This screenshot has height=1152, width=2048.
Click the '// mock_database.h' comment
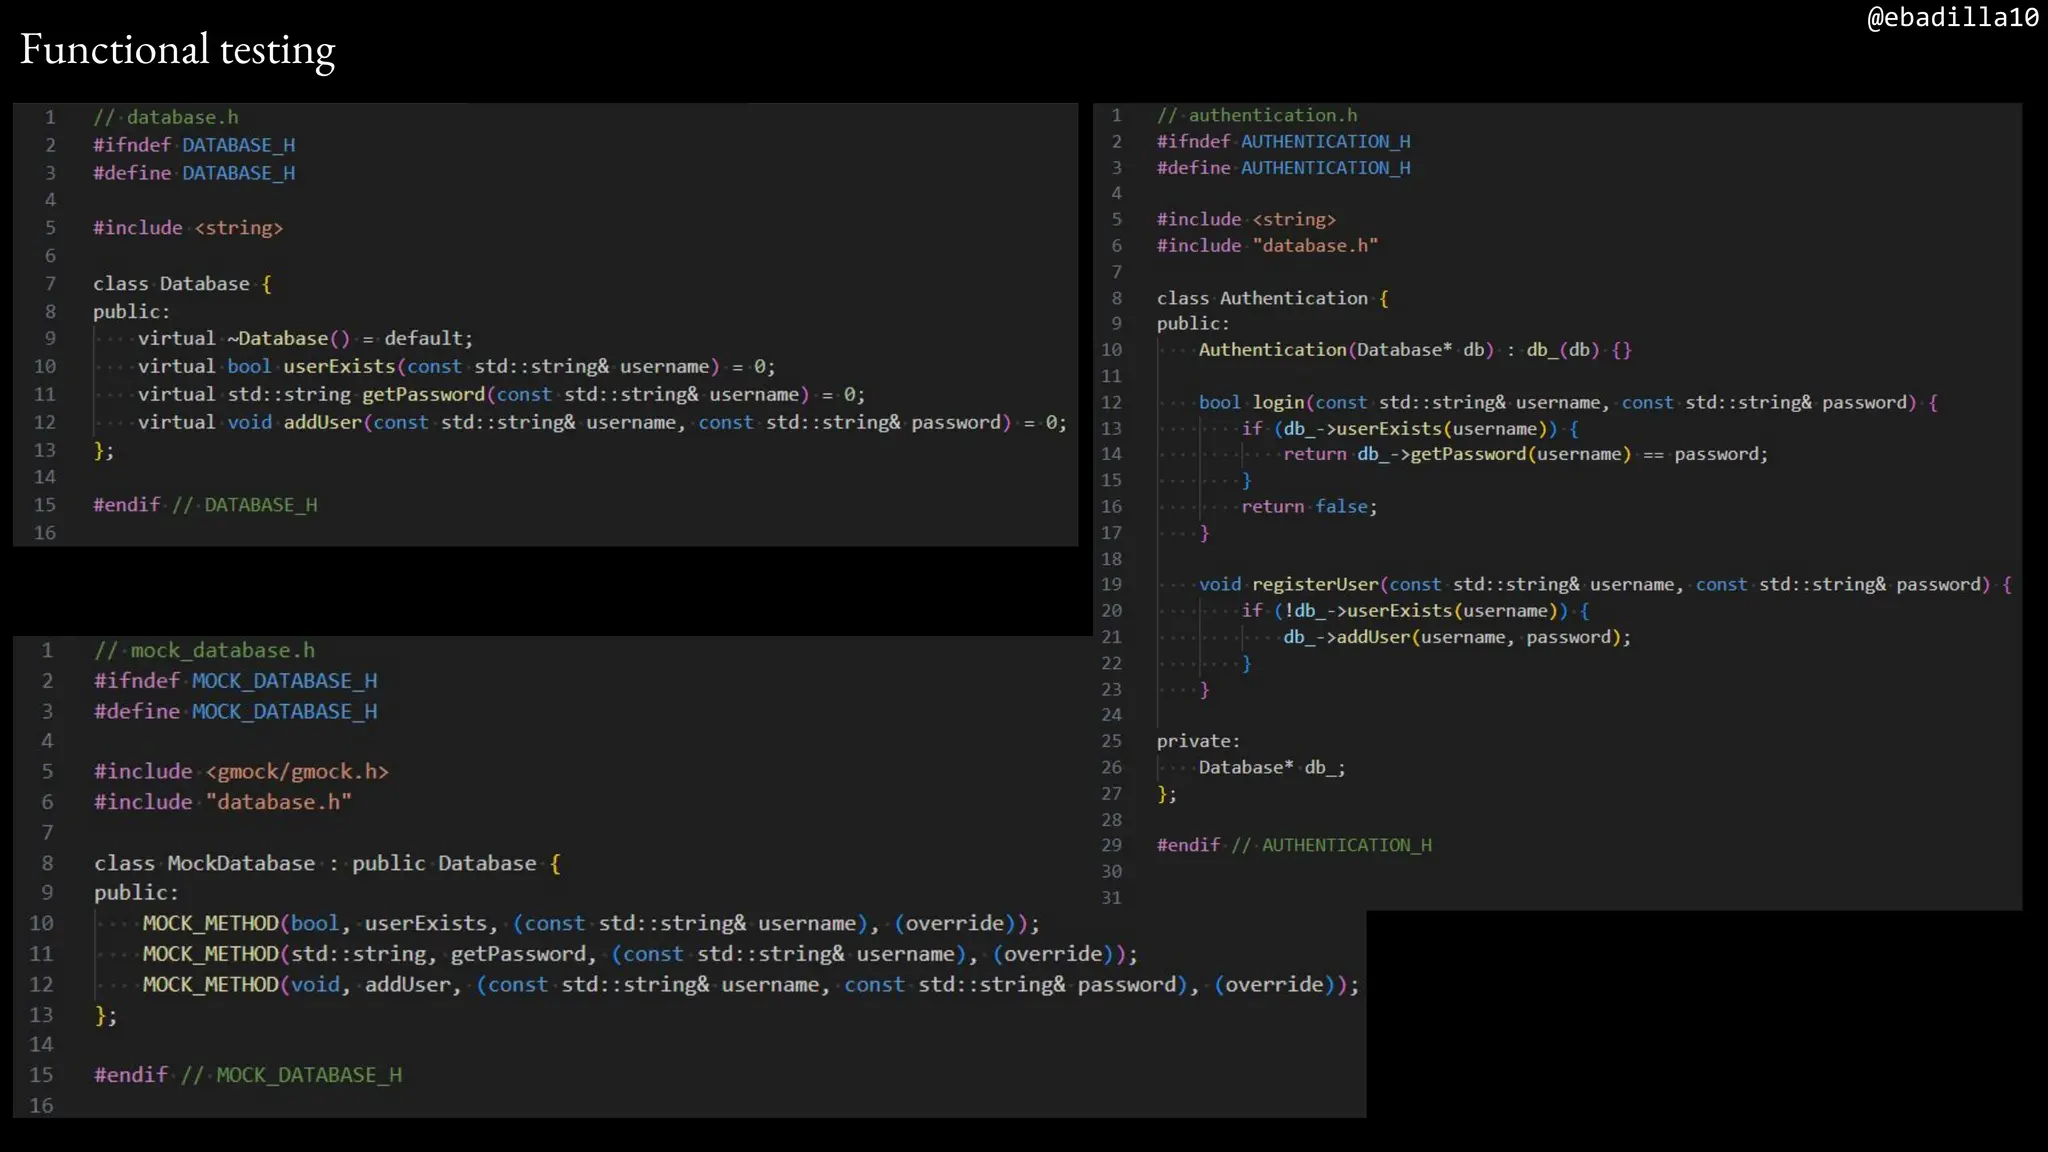(205, 651)
